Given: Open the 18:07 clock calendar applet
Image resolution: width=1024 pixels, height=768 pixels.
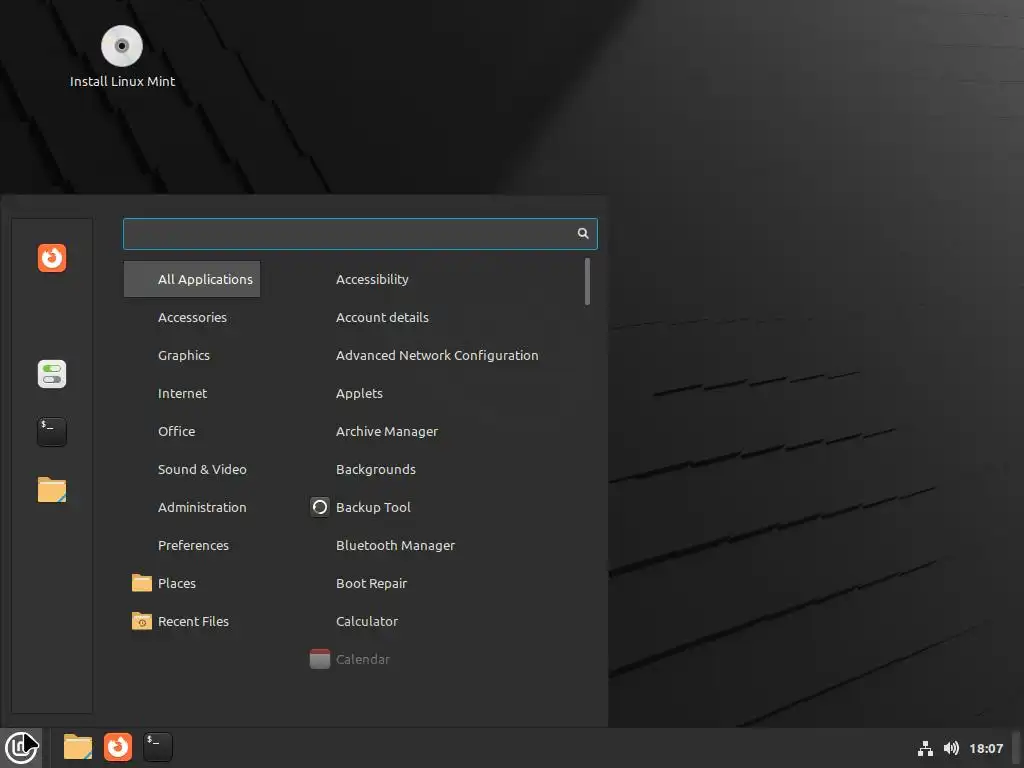Looking at the screenshot, I should [x=986, y=748].
